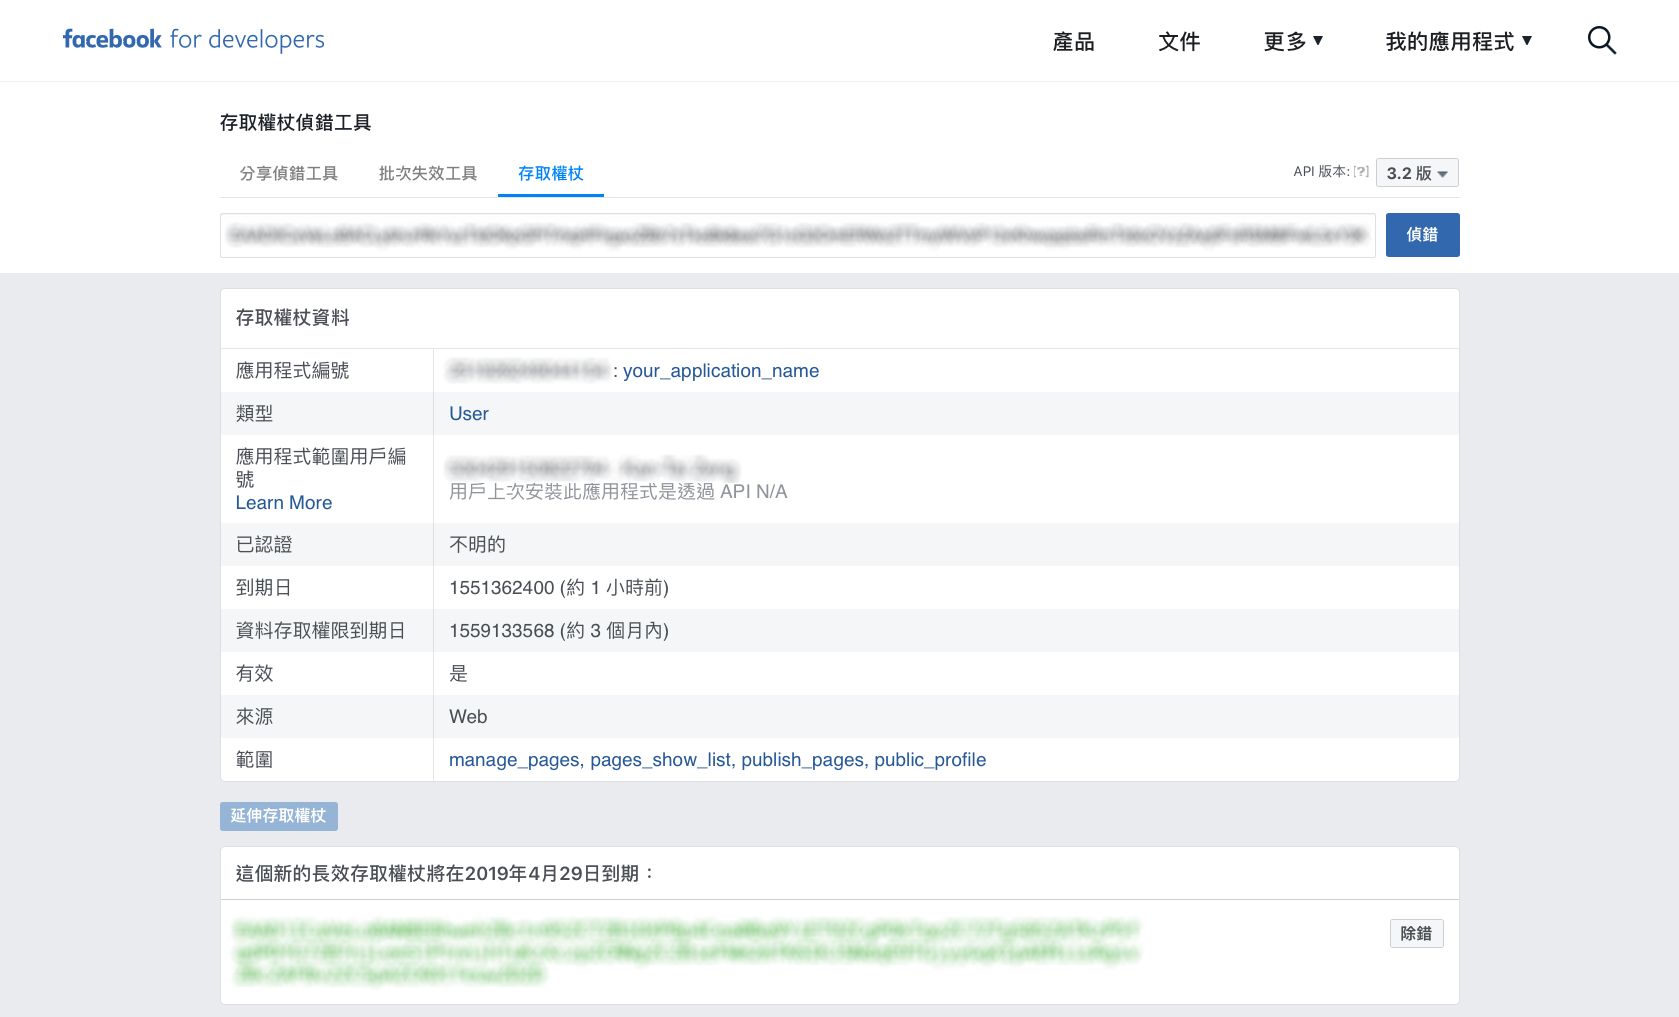Open the 產品 menu item
1679x1017 pixels.
1074,42
